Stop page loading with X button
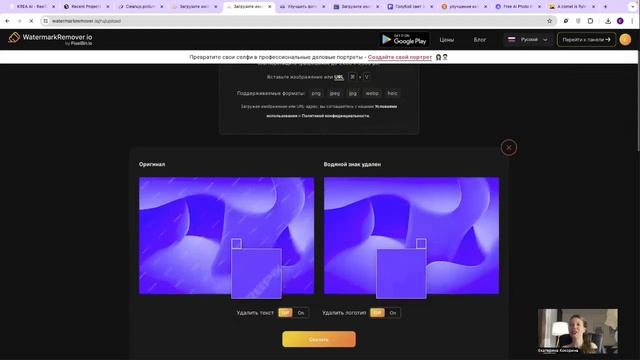The image size is (640, 360). coord(31,21)
